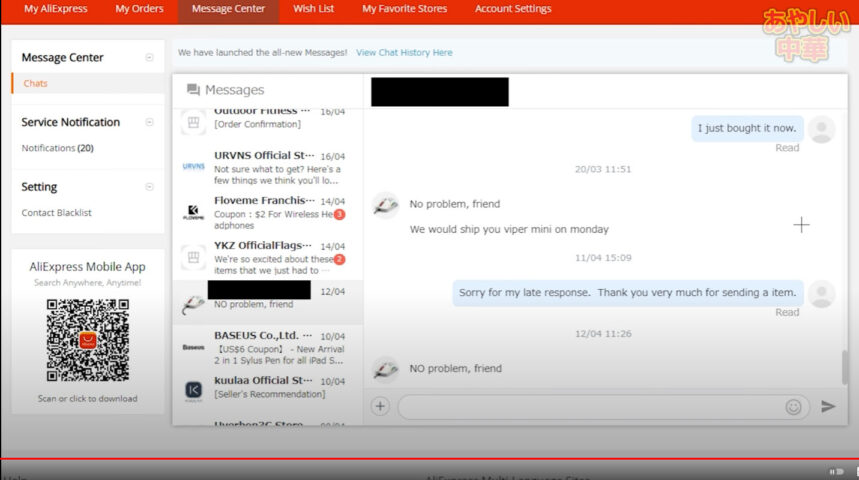The height and width of the screenshot is (480, 859).
Task: Click the QR code to download app
Action: [x=88, y=340]
